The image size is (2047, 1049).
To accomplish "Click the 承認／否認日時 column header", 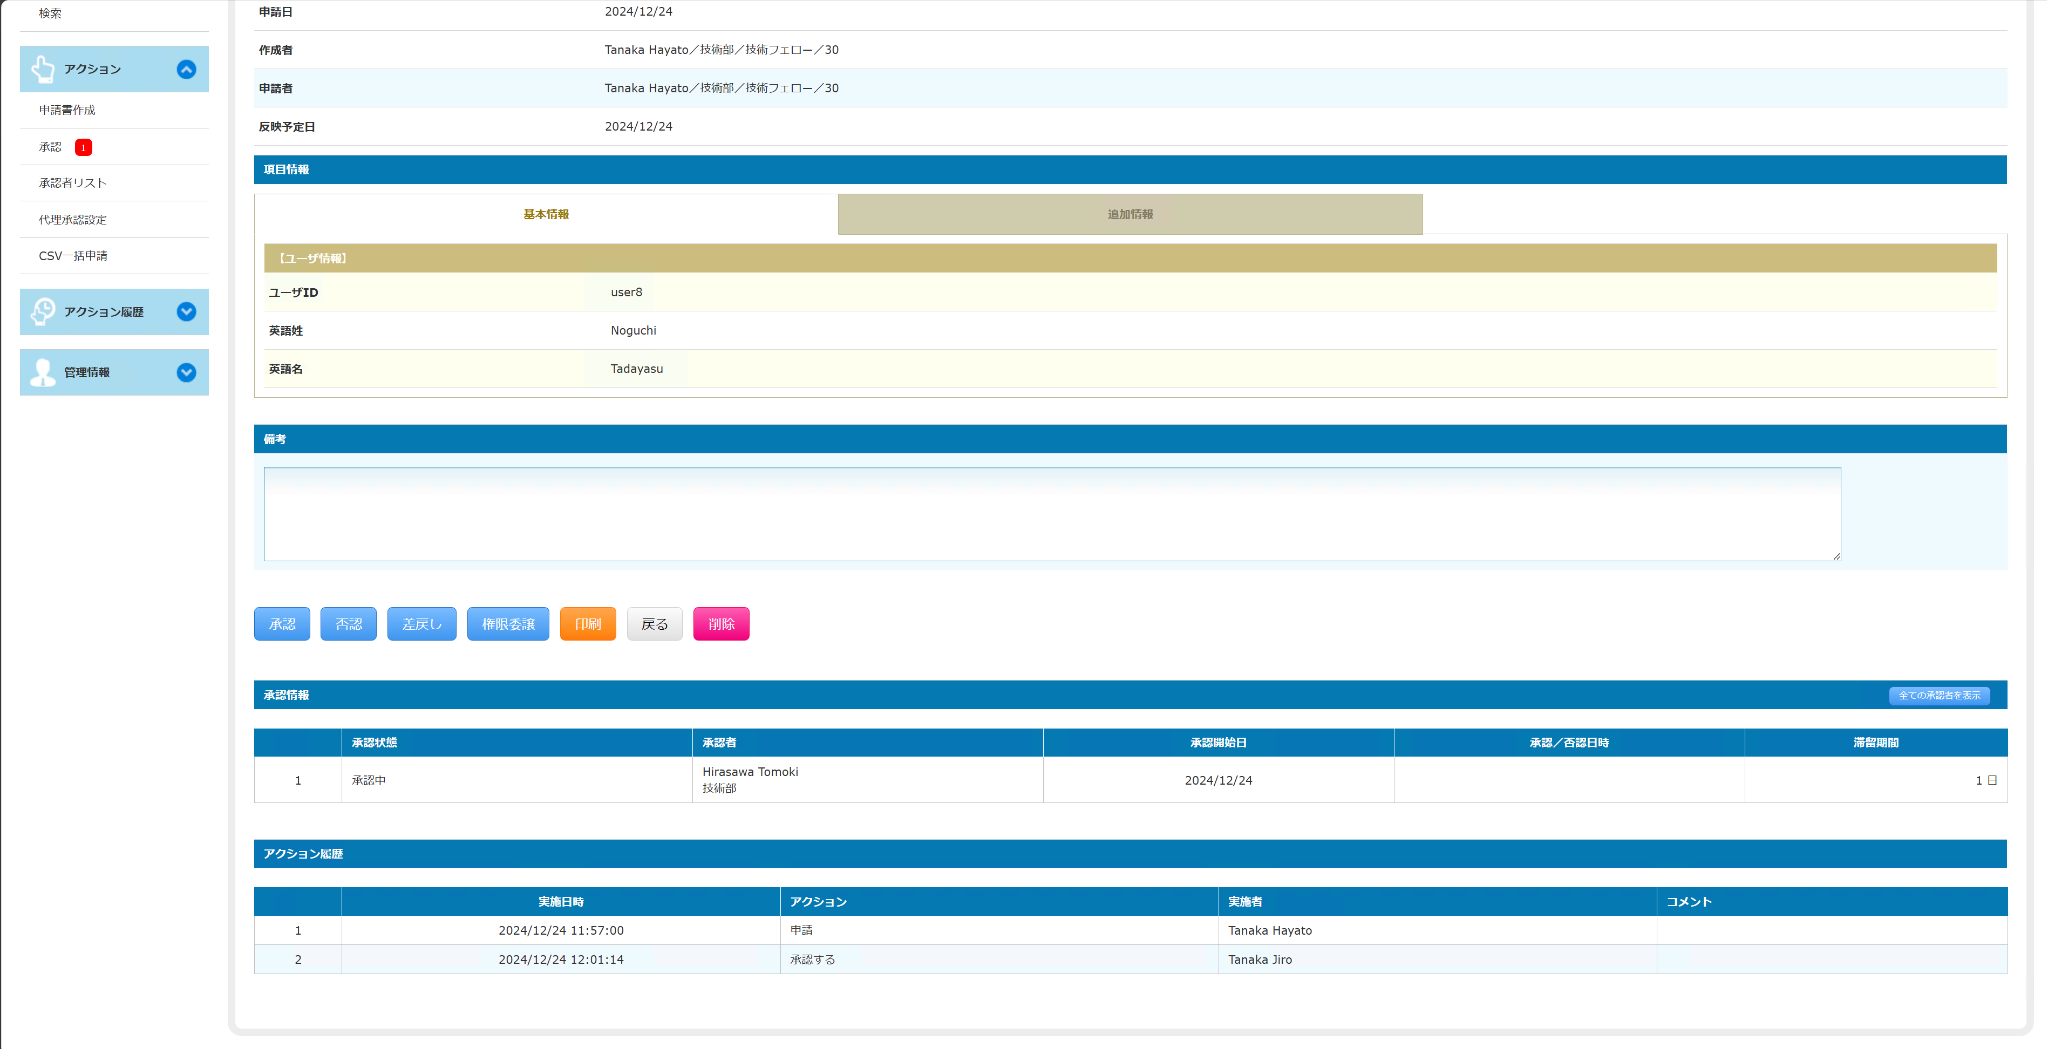I will click(x=1569, y=743).
